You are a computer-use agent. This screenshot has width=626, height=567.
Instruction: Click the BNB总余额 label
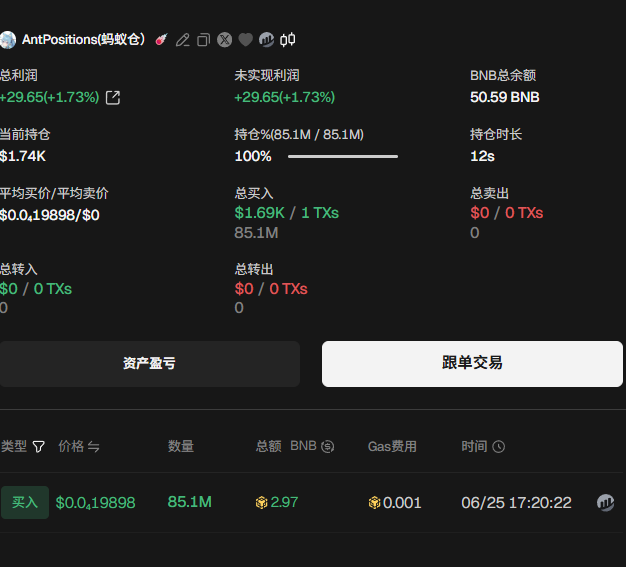503,75
